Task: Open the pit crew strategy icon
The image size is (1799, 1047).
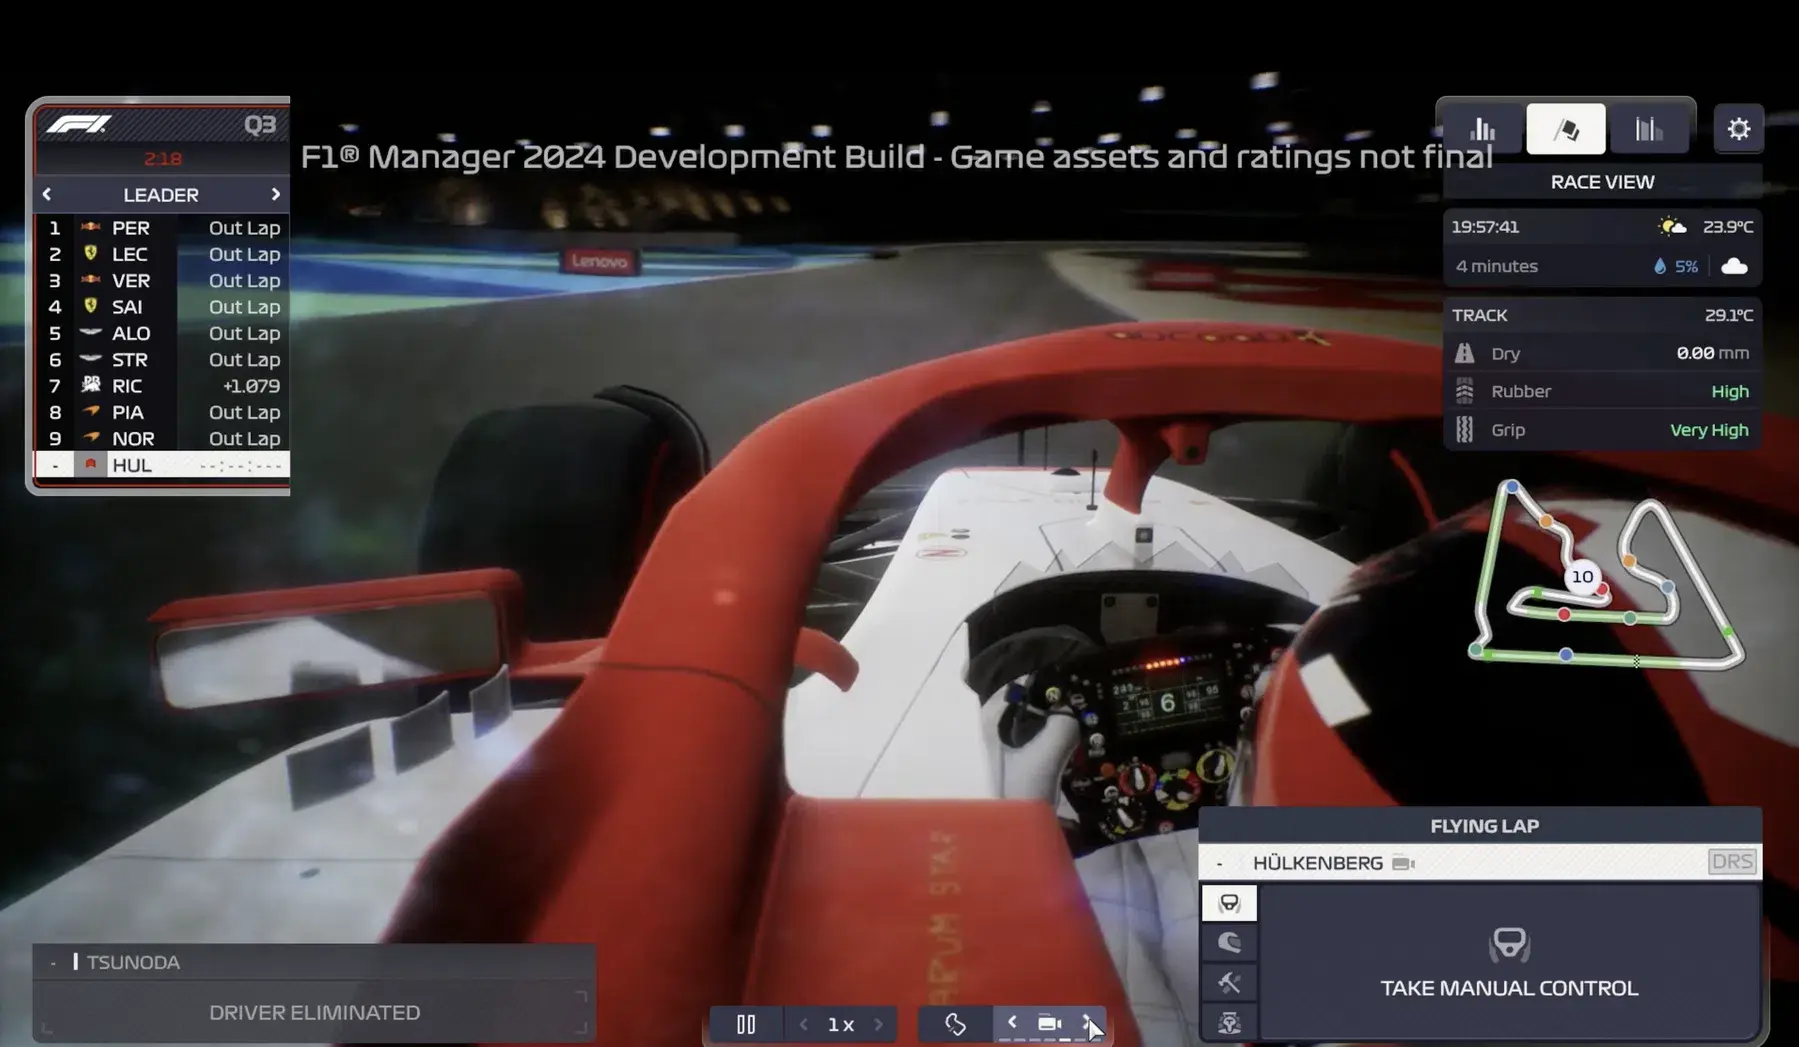Action: pyautogui.click(x=1229, y=1022)
